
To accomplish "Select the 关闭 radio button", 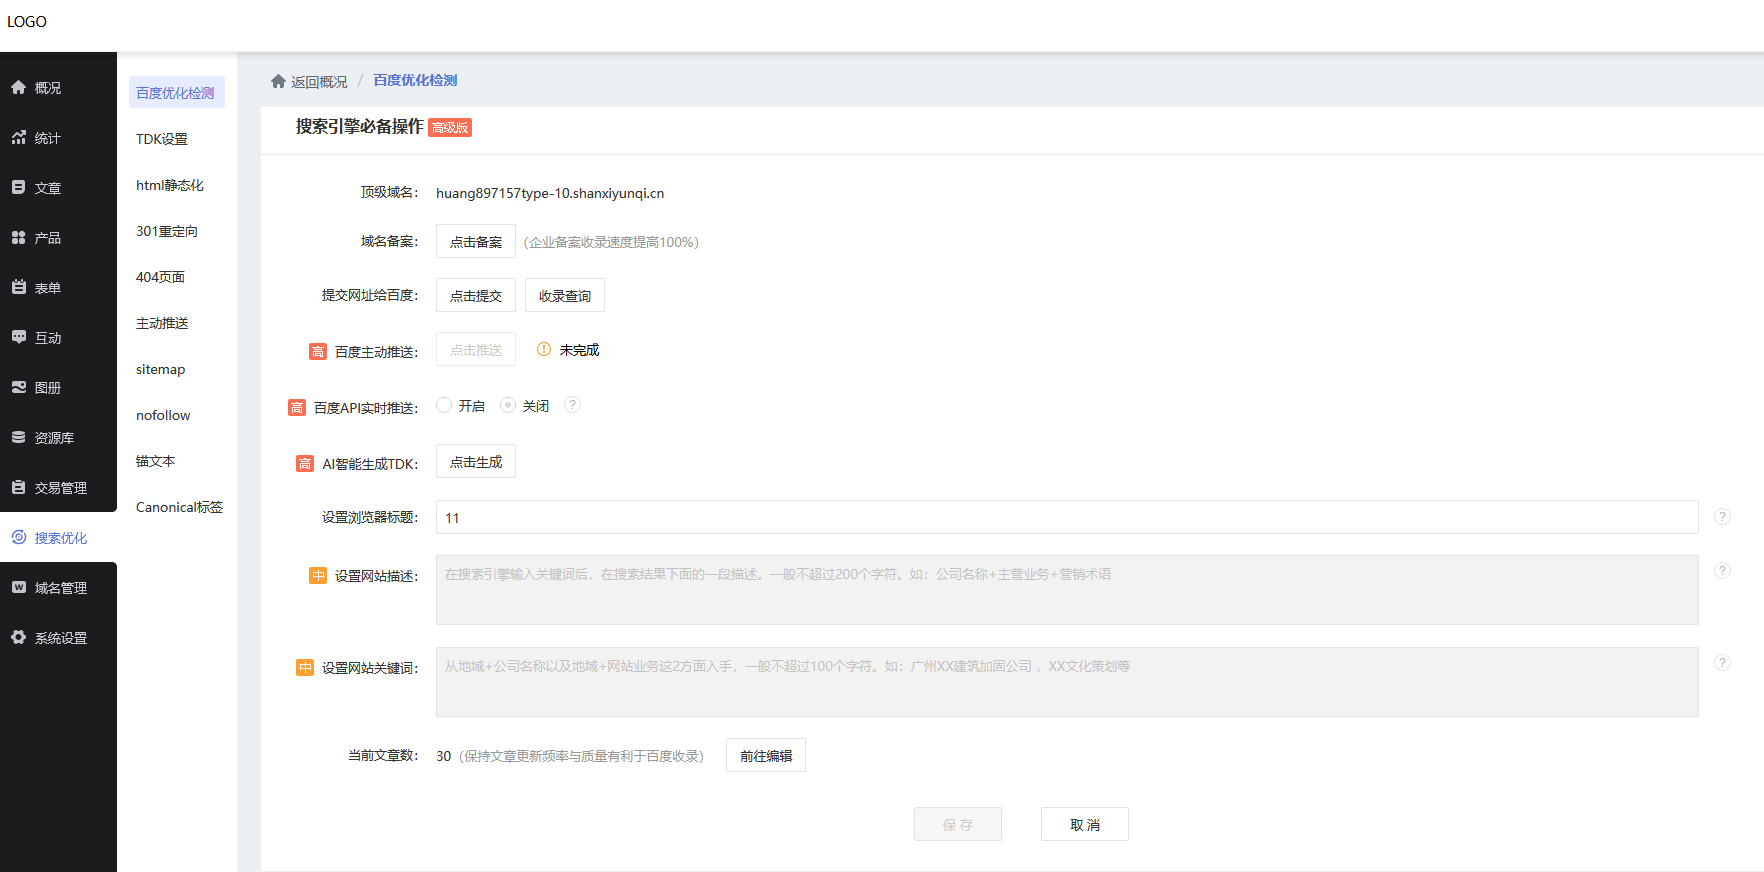I will coord(508,405).
